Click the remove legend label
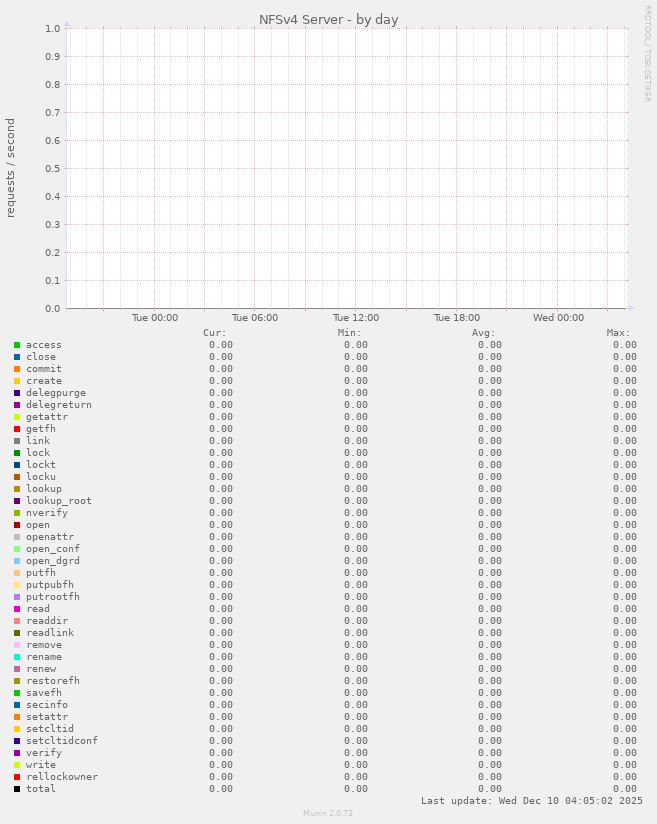The height and width of the screenshot is (824, 657). [44, 645]
